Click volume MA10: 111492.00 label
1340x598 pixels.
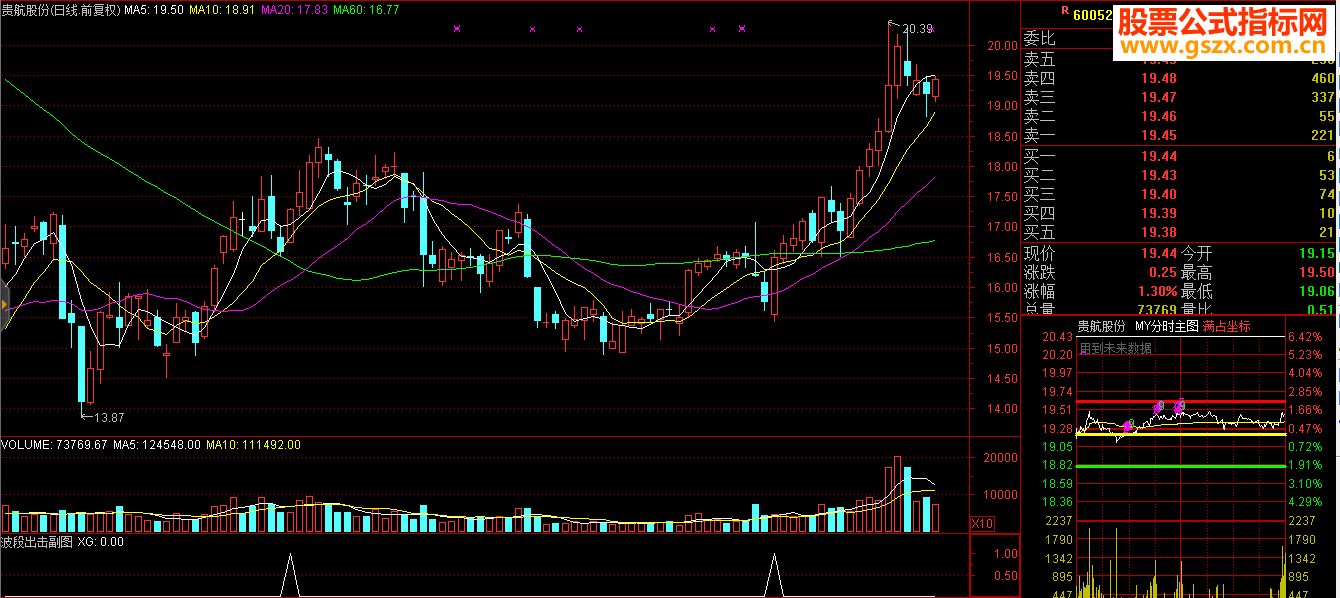click(x=254, y=444)
